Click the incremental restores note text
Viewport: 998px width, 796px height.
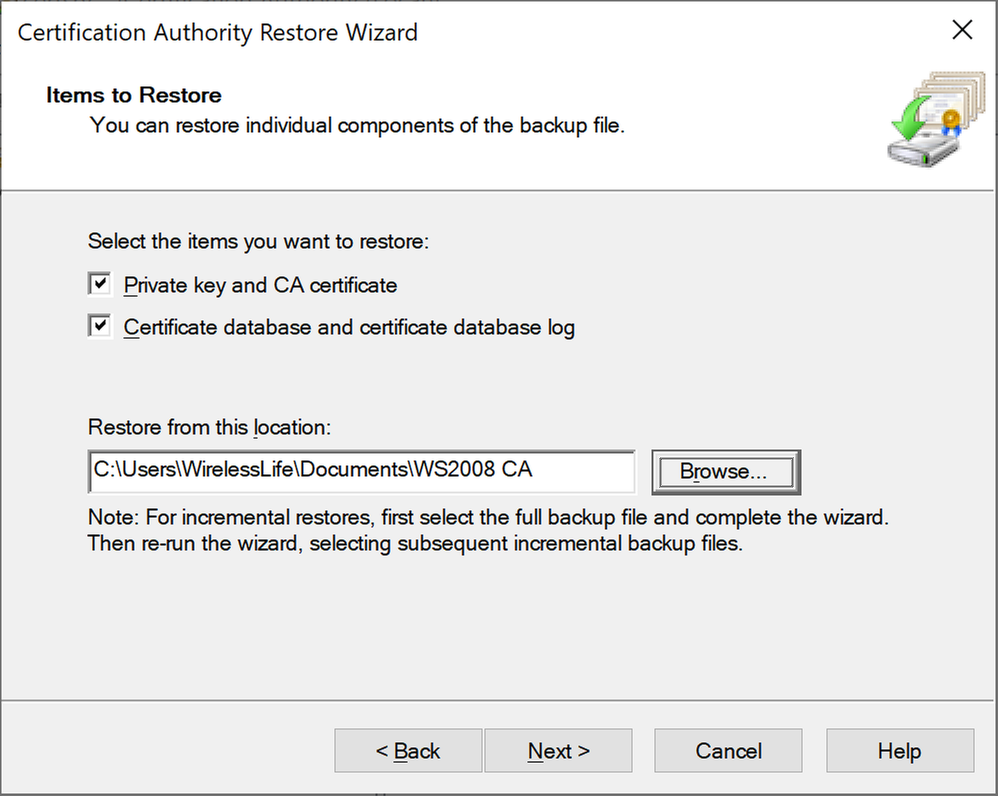tap(488, 530)
